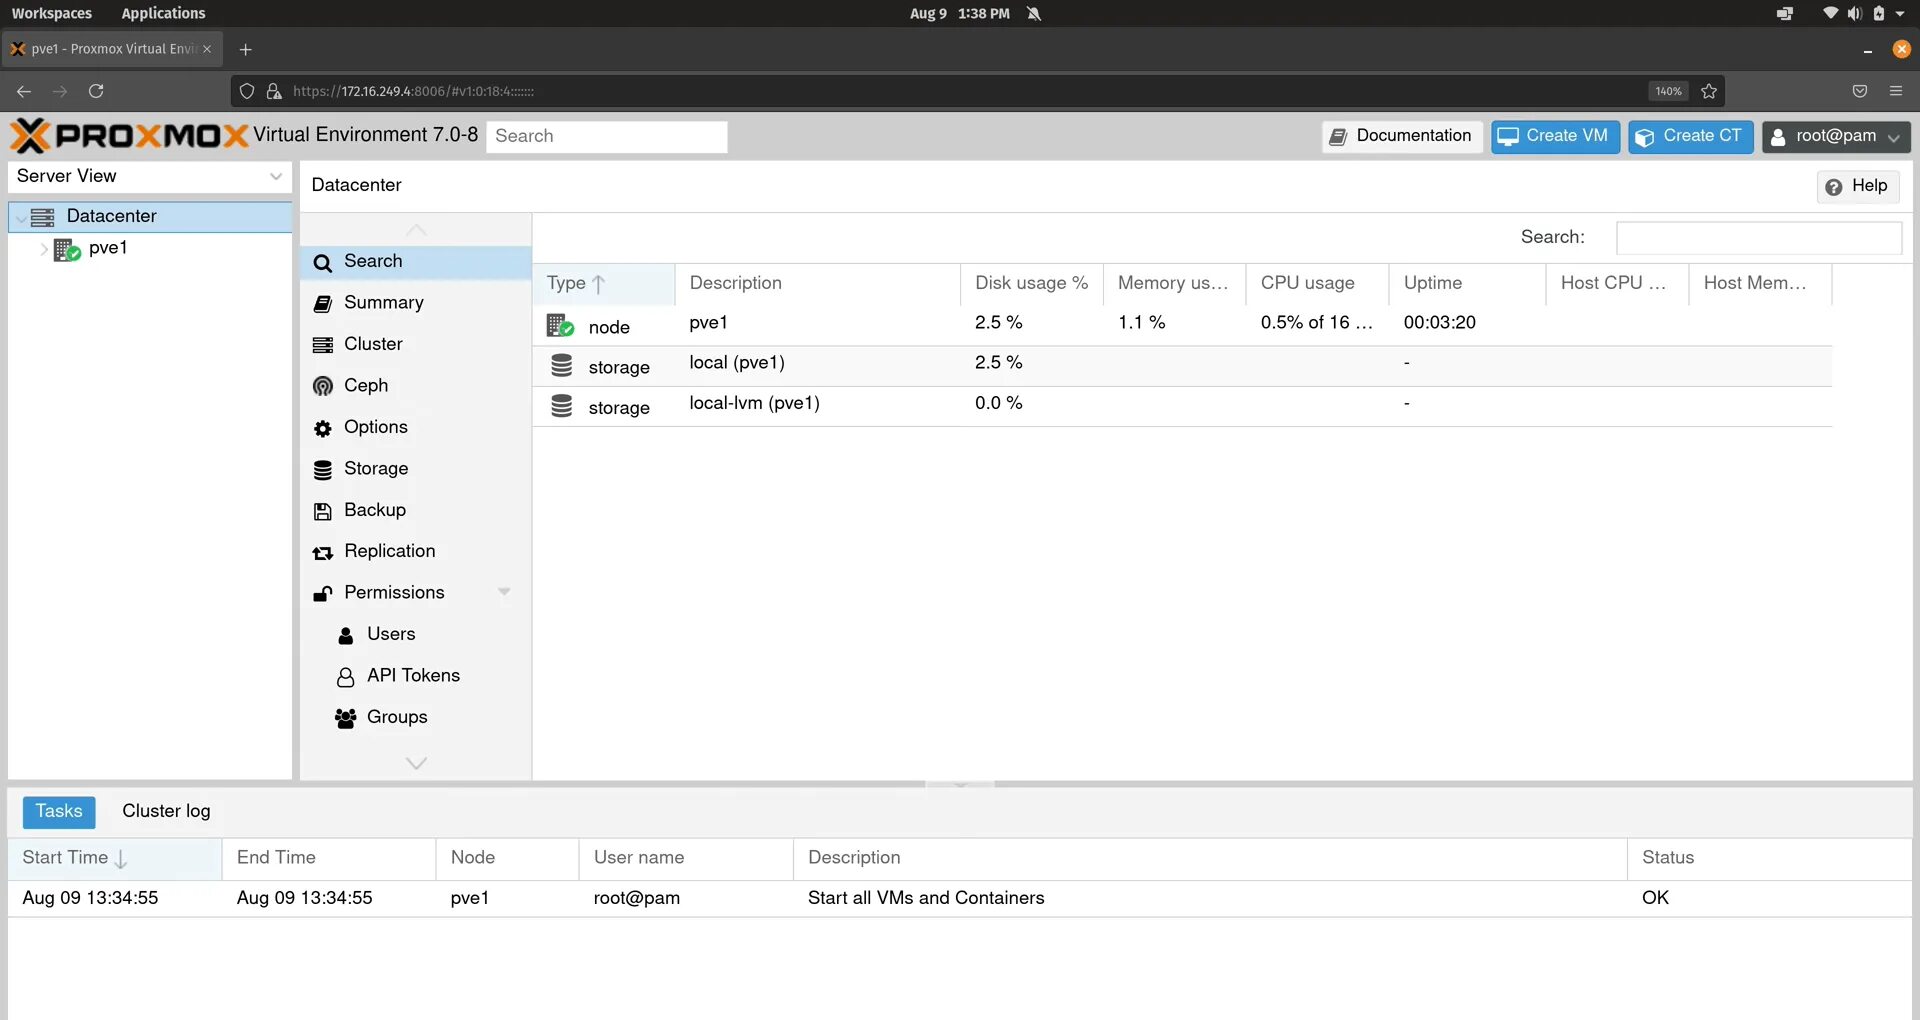
Task: Click the Backup floppy disk icon
Action: click(322, 511)
